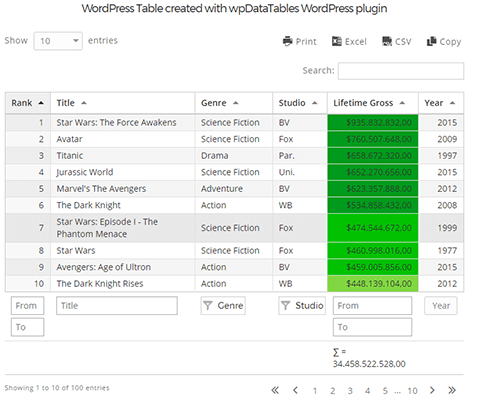Sort by the Lifetime Gross column header

pyautogui.click(x=373, y=103)
